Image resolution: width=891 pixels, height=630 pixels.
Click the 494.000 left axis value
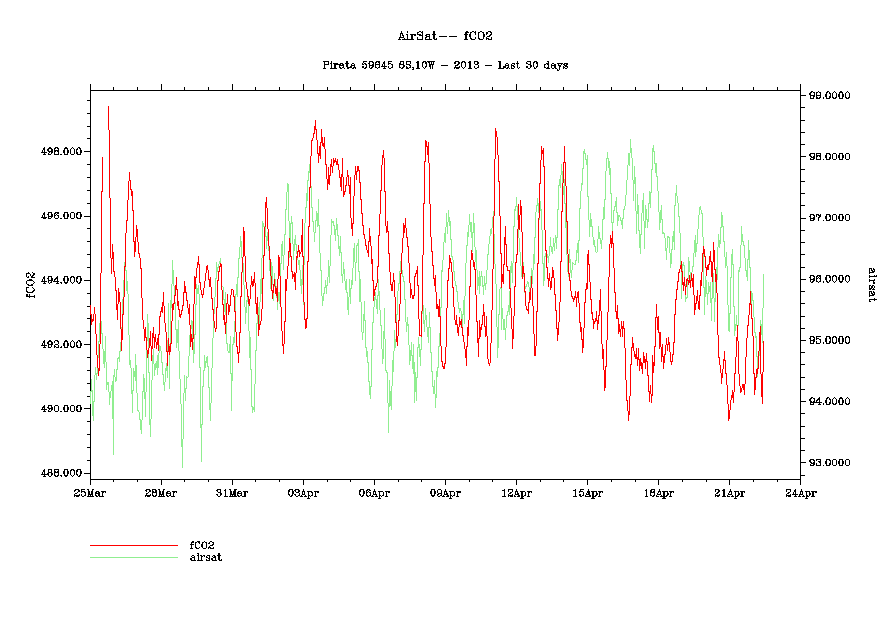(60, 280)
